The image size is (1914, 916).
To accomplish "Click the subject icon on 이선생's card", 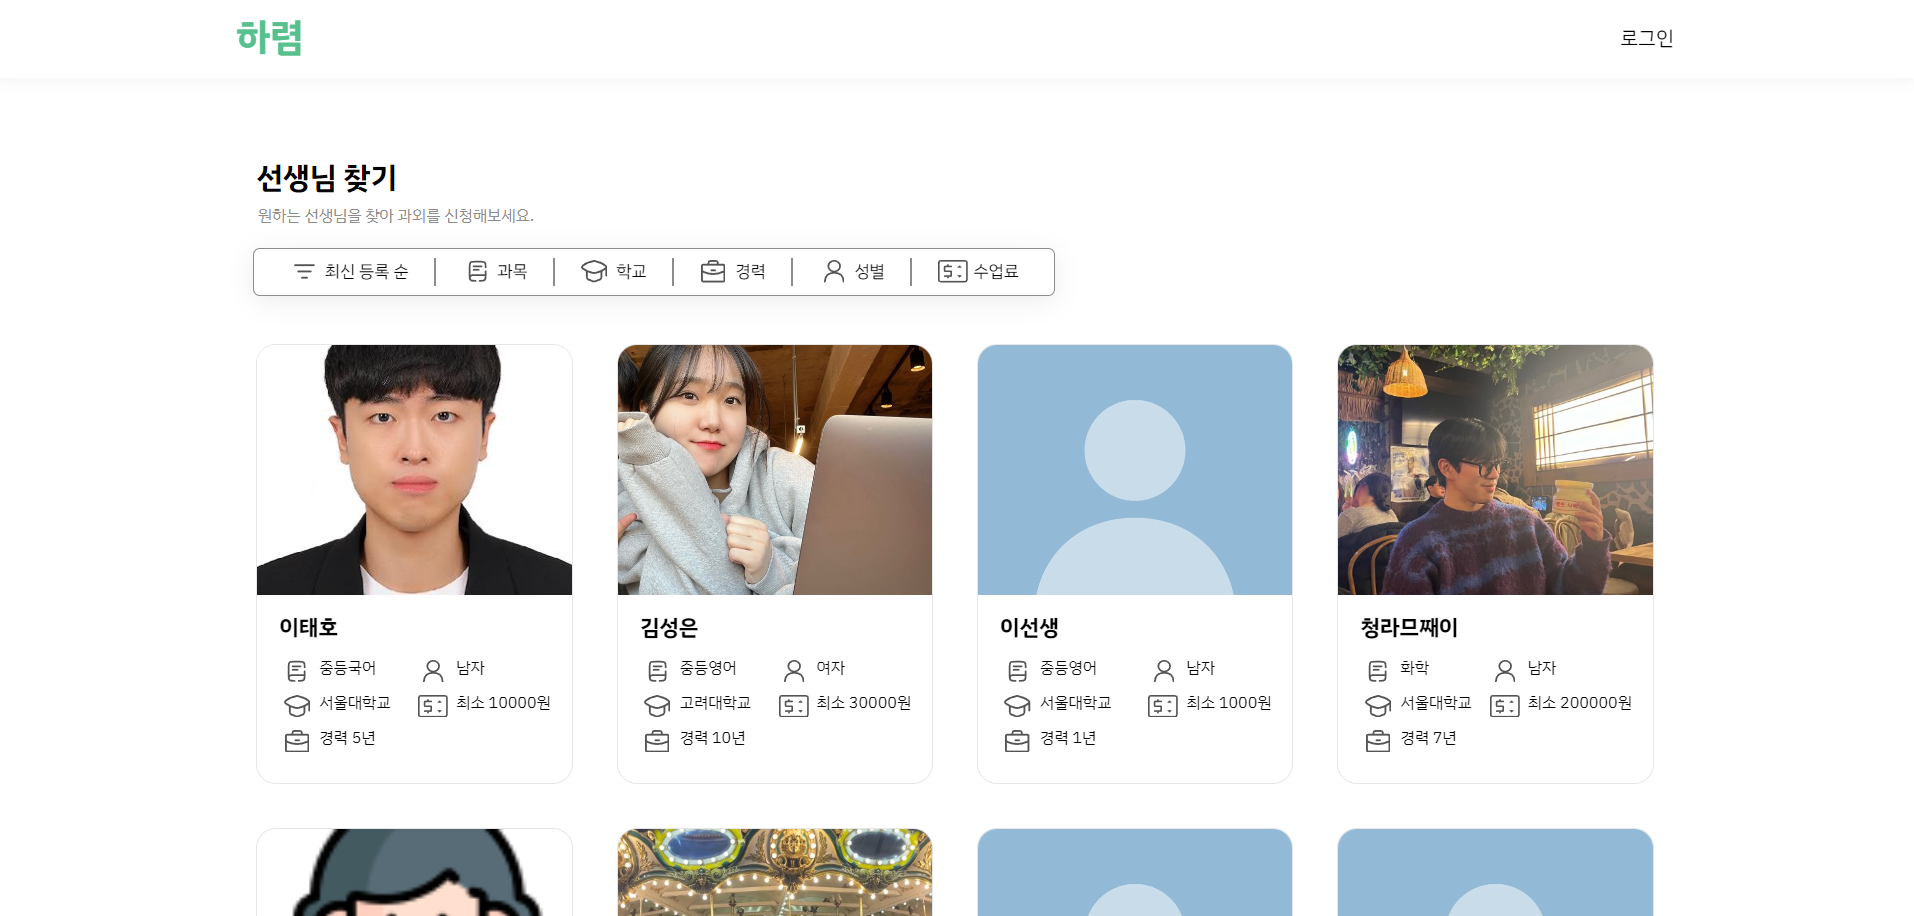I will (x=1017, y=670).
